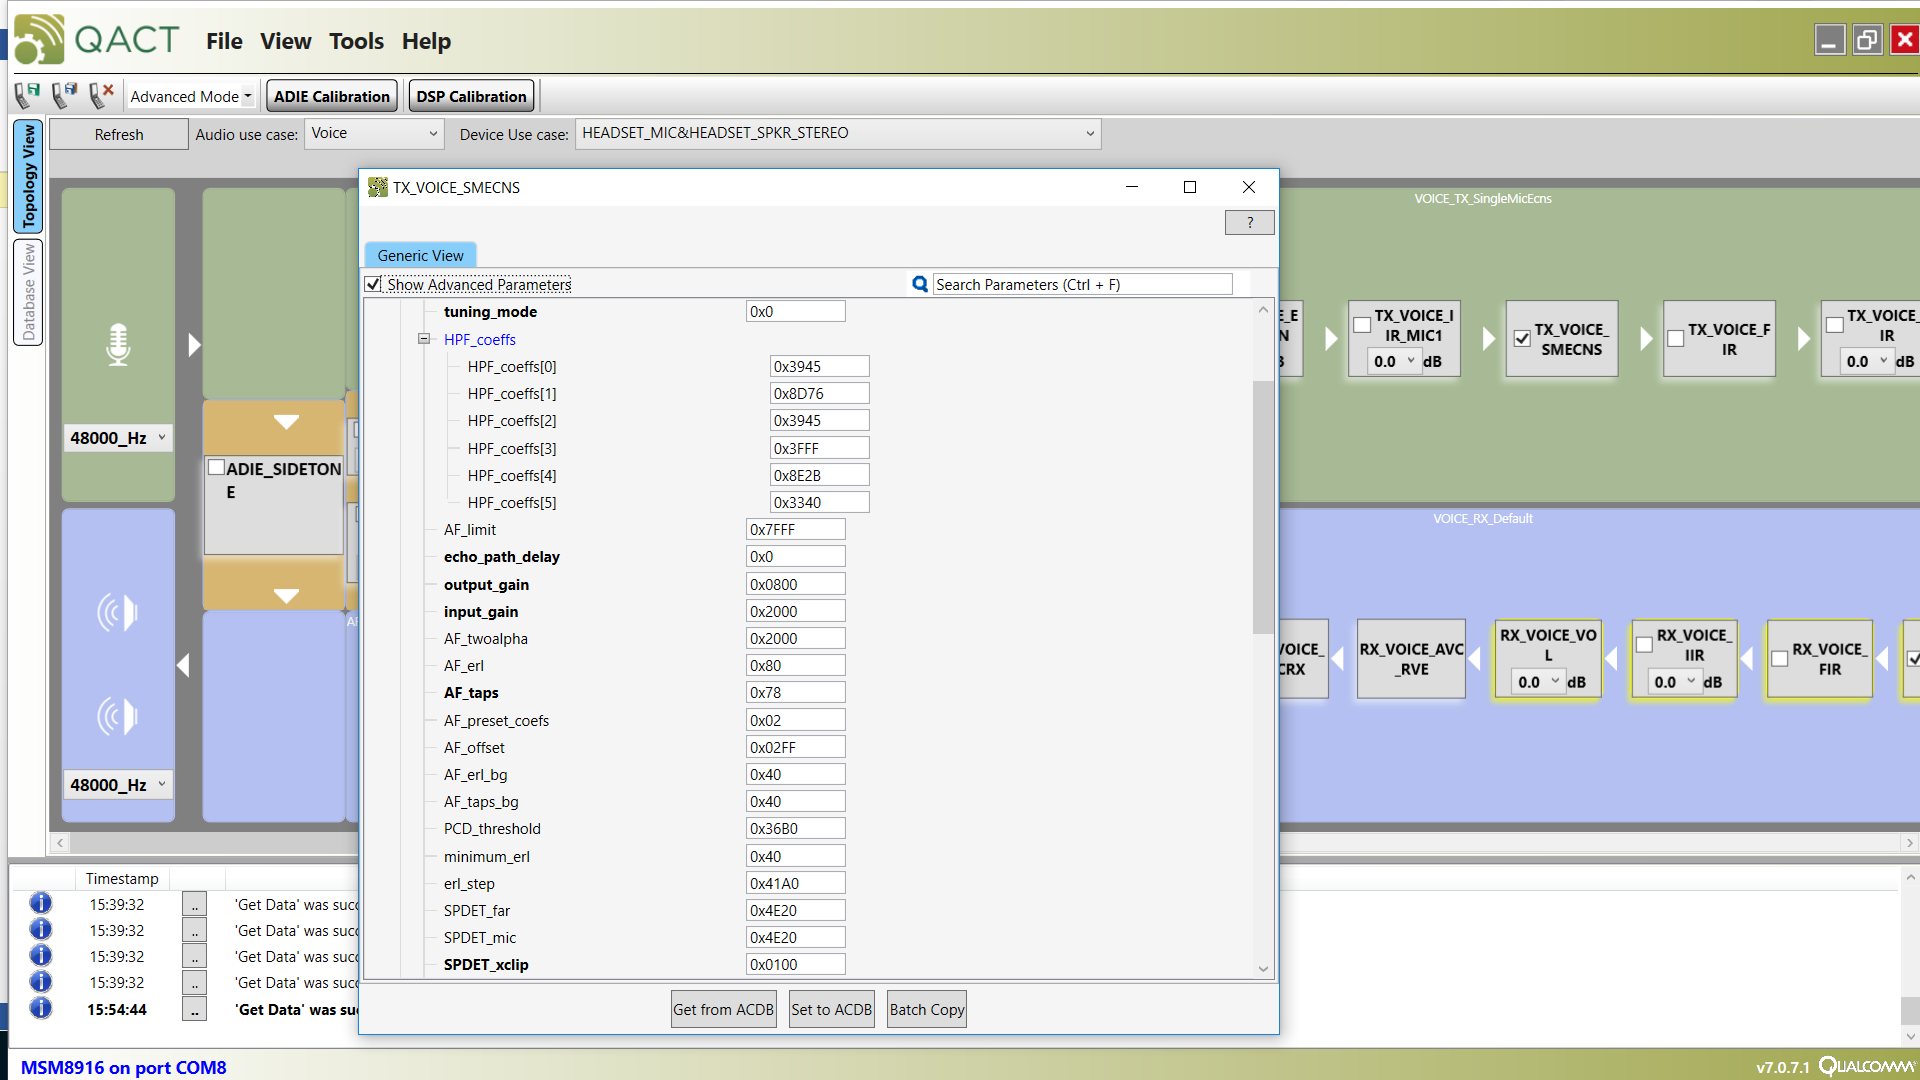Click the connect phone and save icon

pos(27,95)
